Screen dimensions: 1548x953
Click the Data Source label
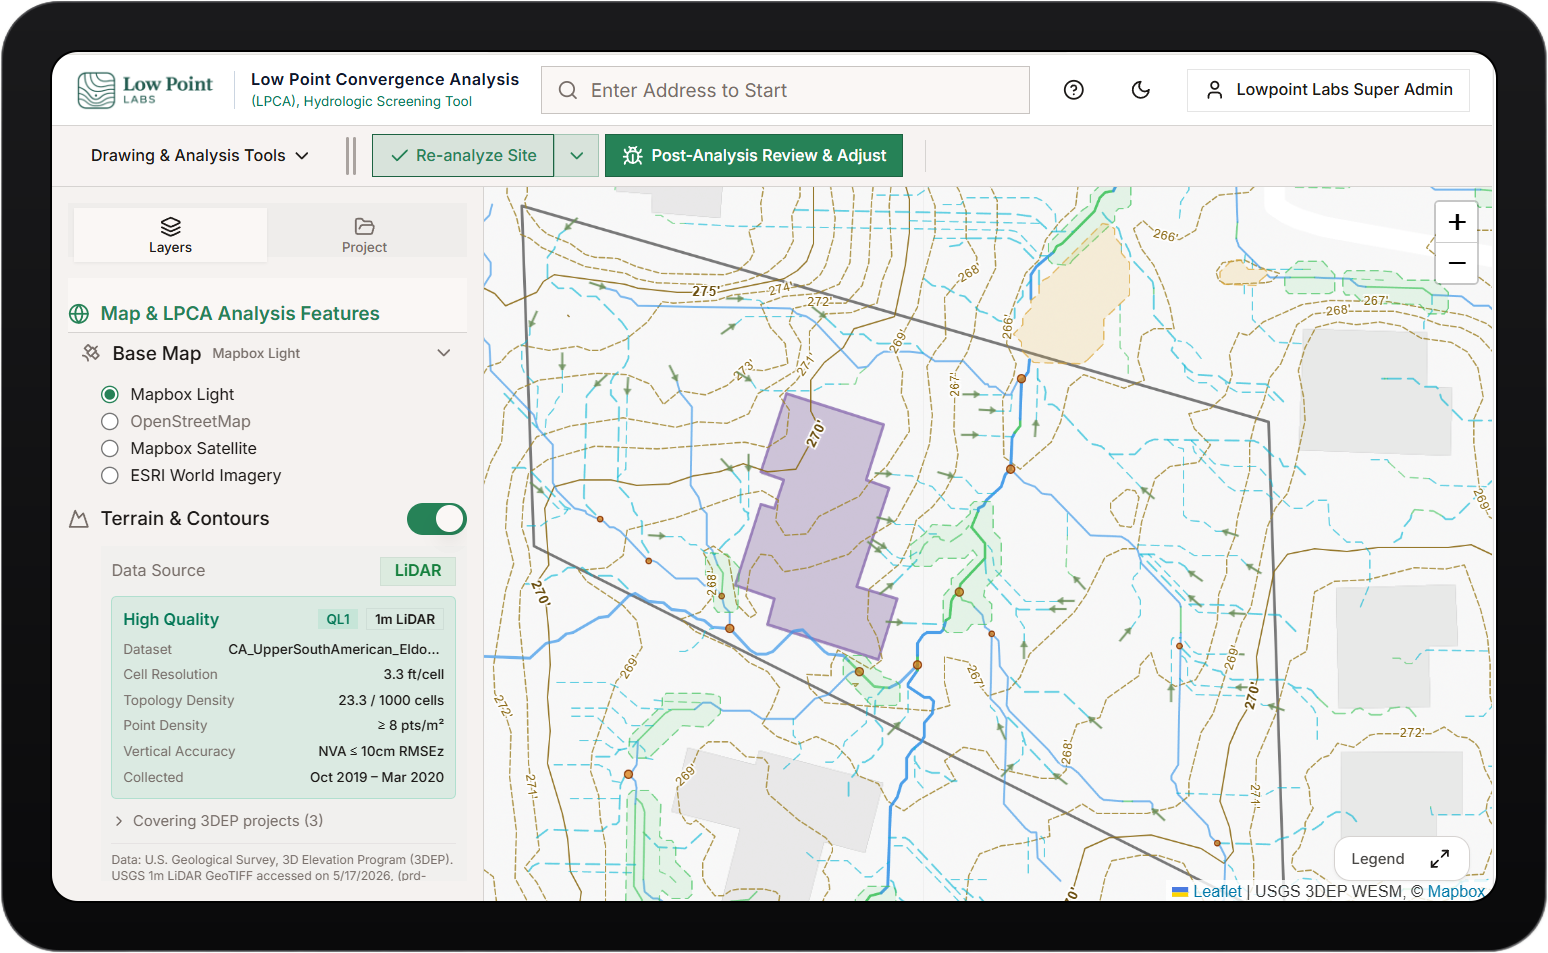tap(158, 571)
